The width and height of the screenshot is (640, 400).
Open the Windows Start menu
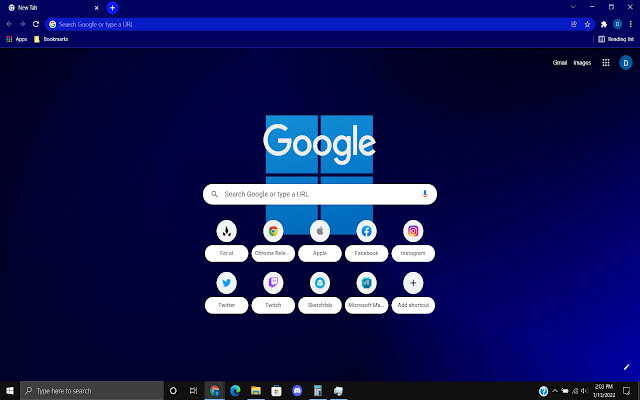10,391
